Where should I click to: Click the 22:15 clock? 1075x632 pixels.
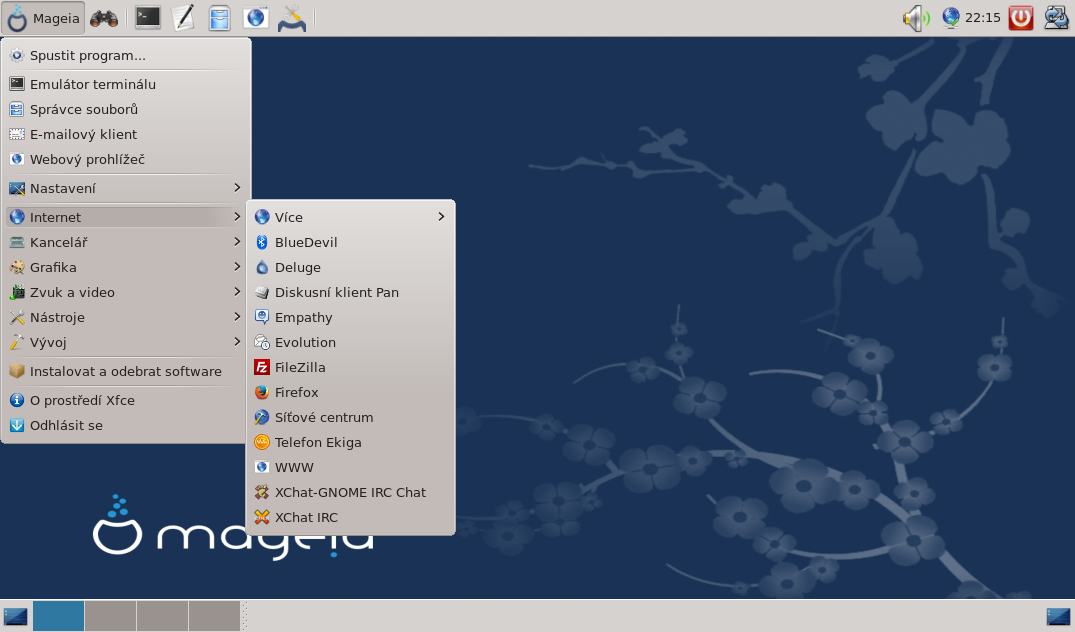[x=982, y=18]
